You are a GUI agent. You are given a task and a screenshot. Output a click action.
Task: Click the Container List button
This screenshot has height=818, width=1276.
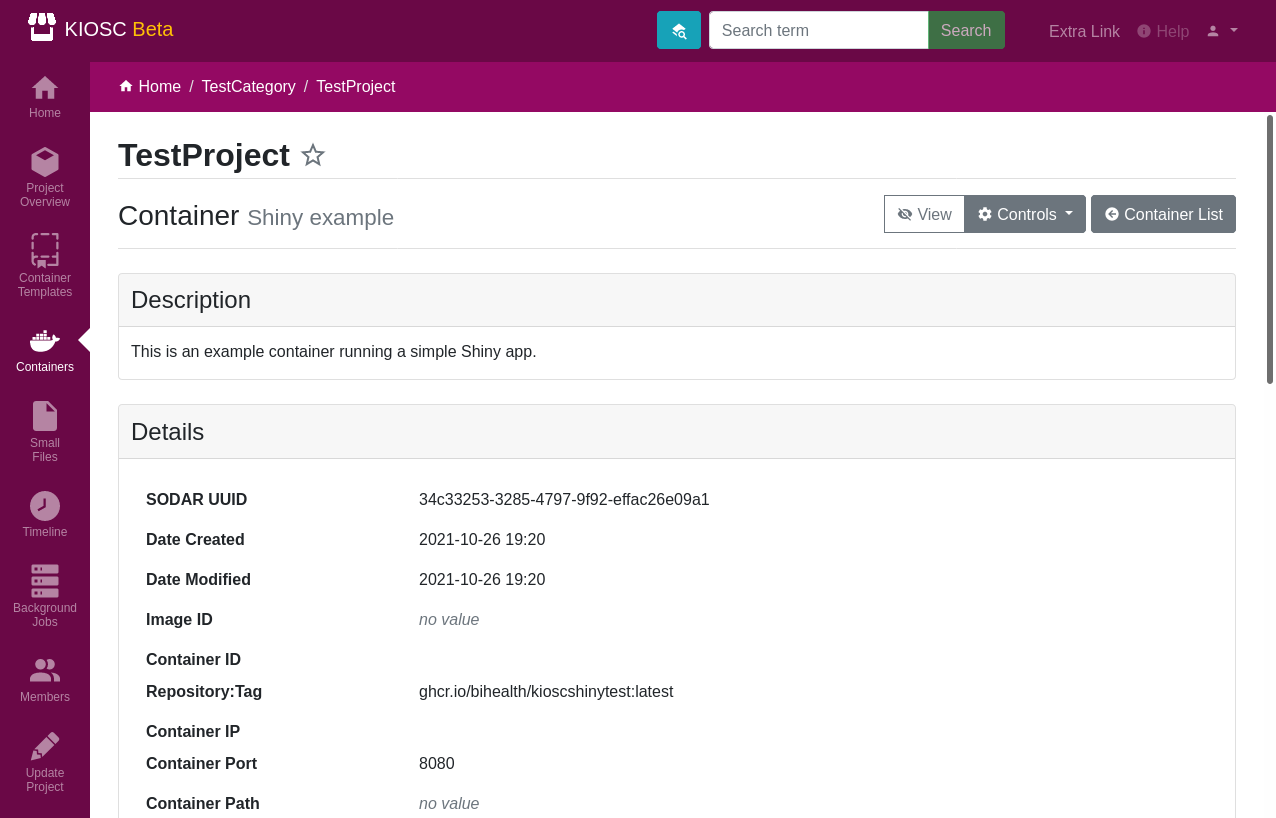click(1163, 214)
